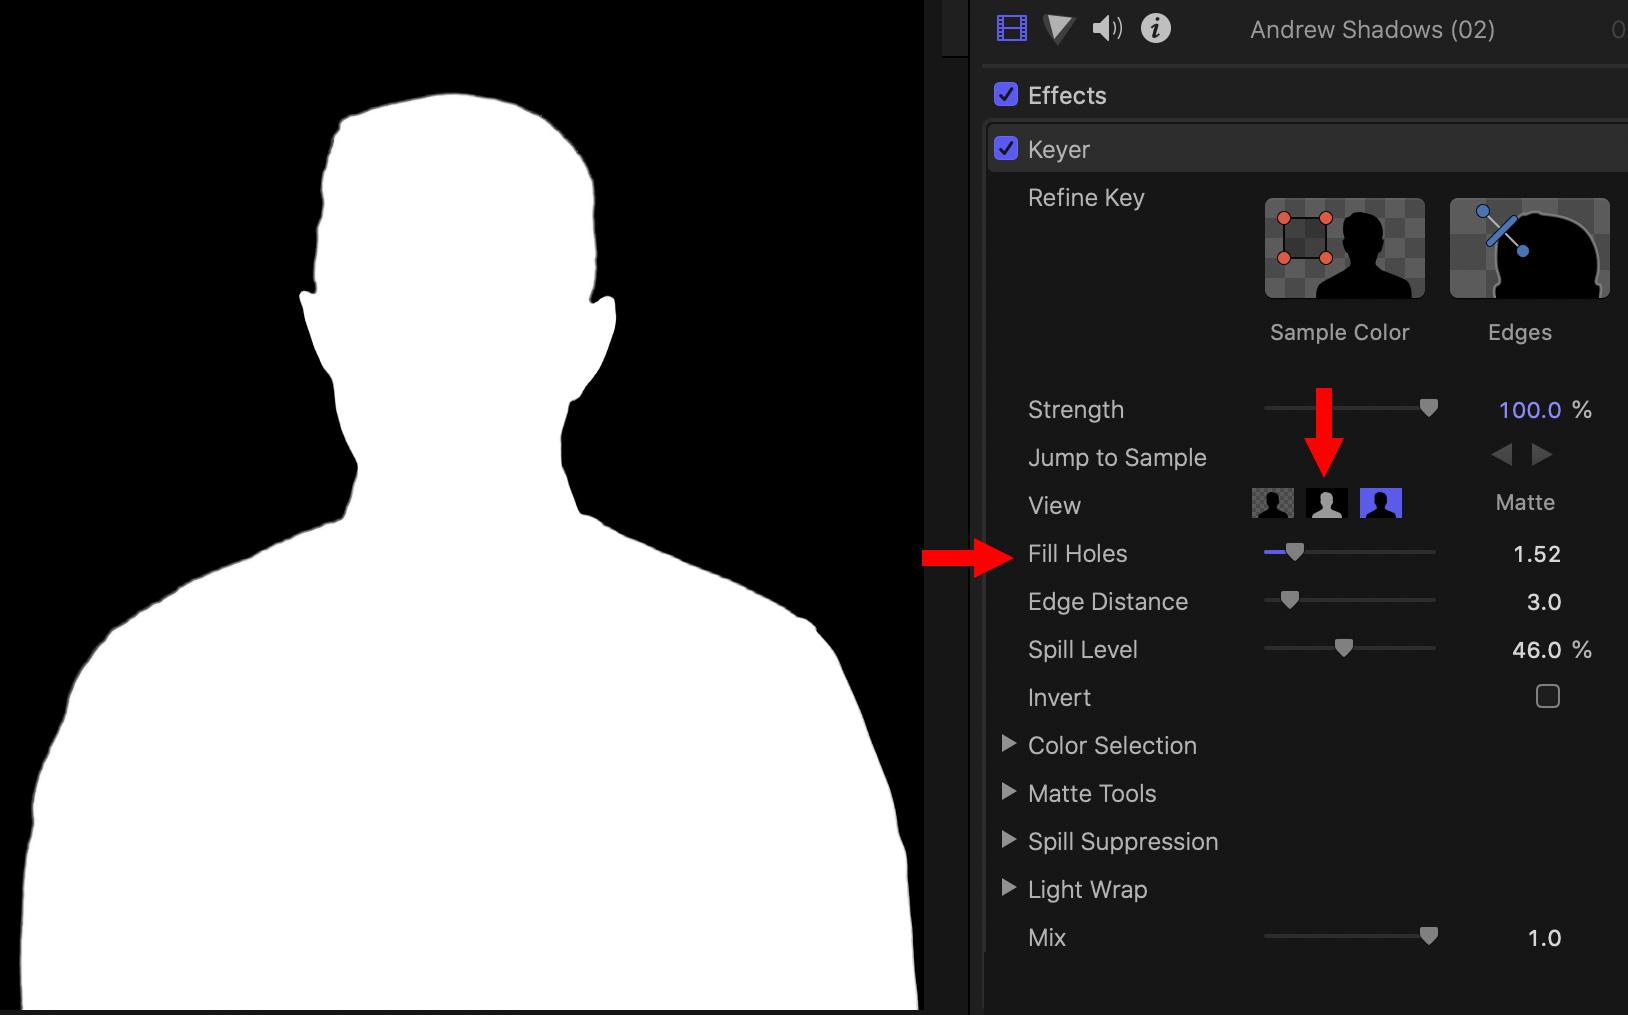The height and width of the screenshot is (1015, 1628).
Task: Switch View to Composite mode icon
Action: pos(1273,503)
